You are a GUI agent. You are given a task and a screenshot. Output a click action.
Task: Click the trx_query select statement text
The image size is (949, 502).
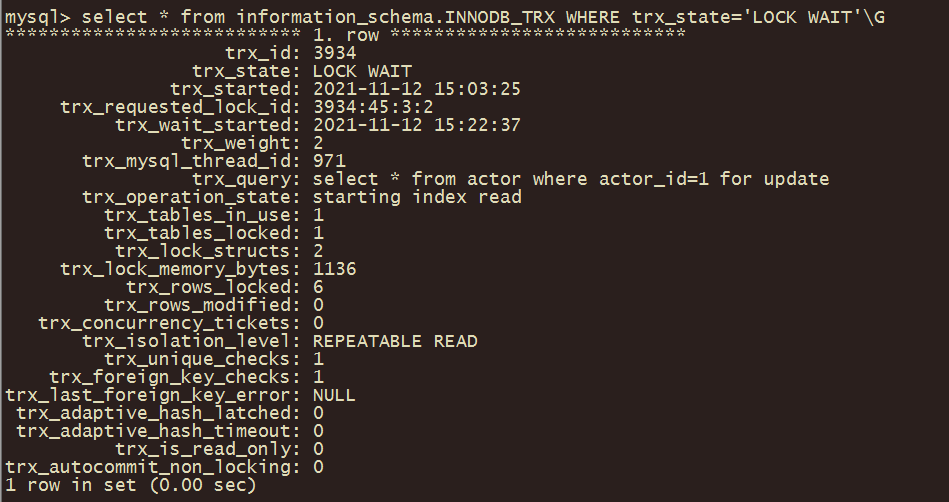point(571,179)
